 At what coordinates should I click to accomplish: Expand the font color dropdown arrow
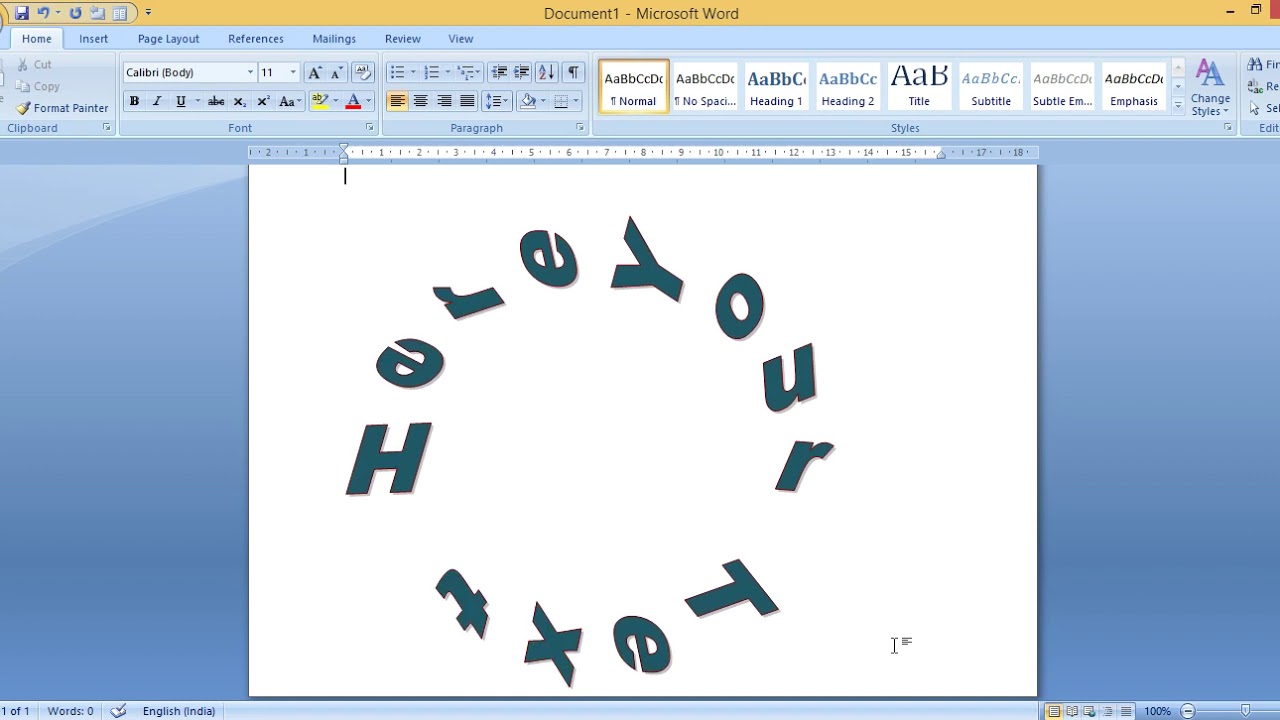(368, 101)
